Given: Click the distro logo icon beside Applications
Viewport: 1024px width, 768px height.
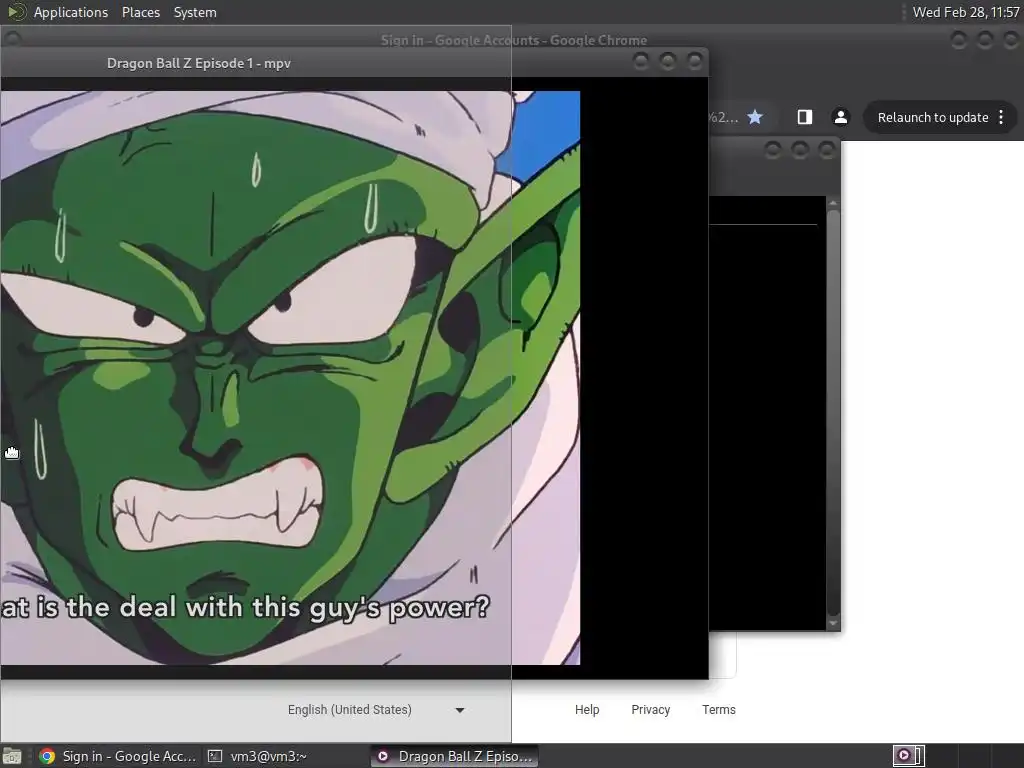Looking at the screenshot, I should coord(16,12).
